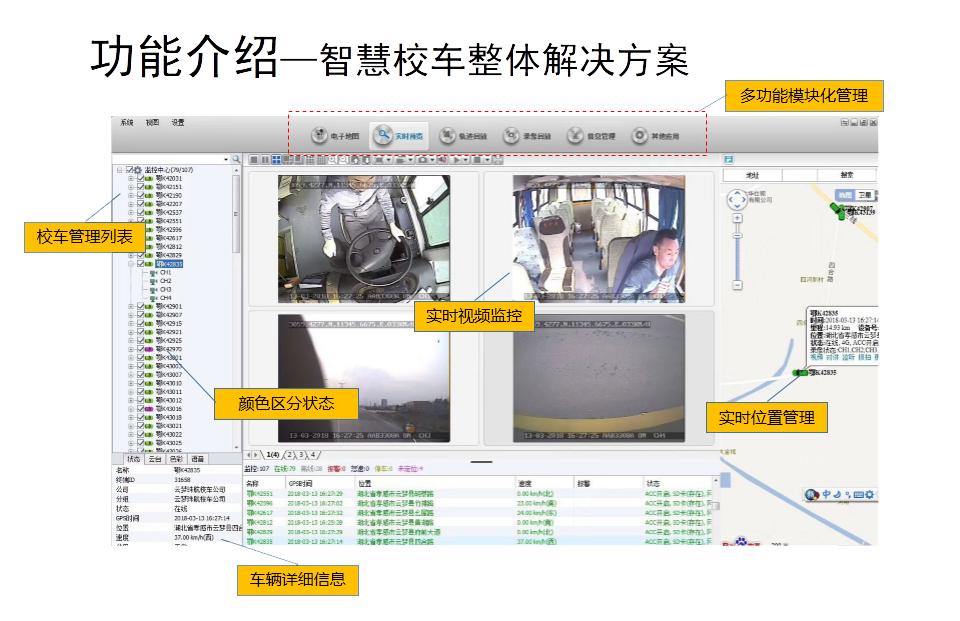Open the 其他应用 other applications module
The width and height of the screenshot is (960, 621).
pos(654,136)
